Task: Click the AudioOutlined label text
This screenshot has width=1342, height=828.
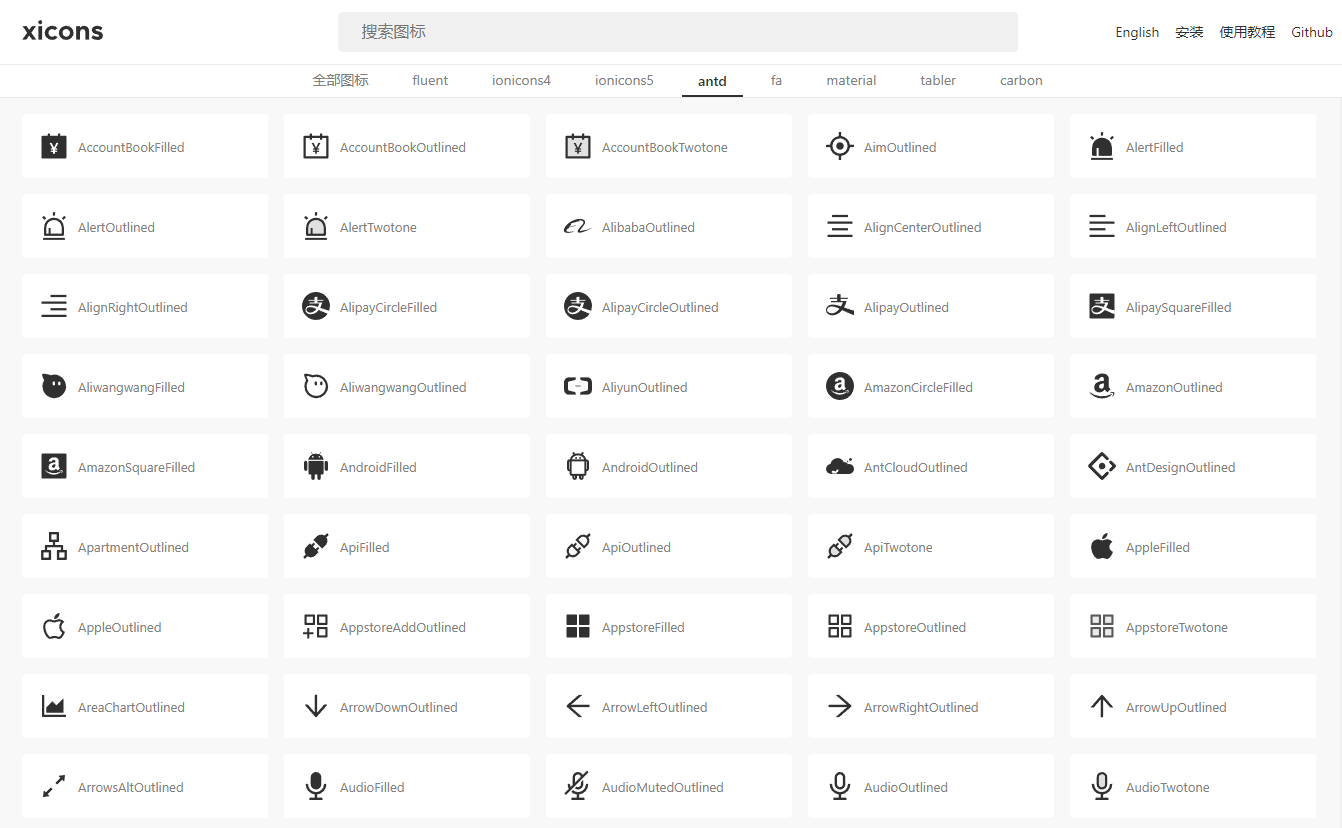Action: pyautogui.click(x=906, y=787)
